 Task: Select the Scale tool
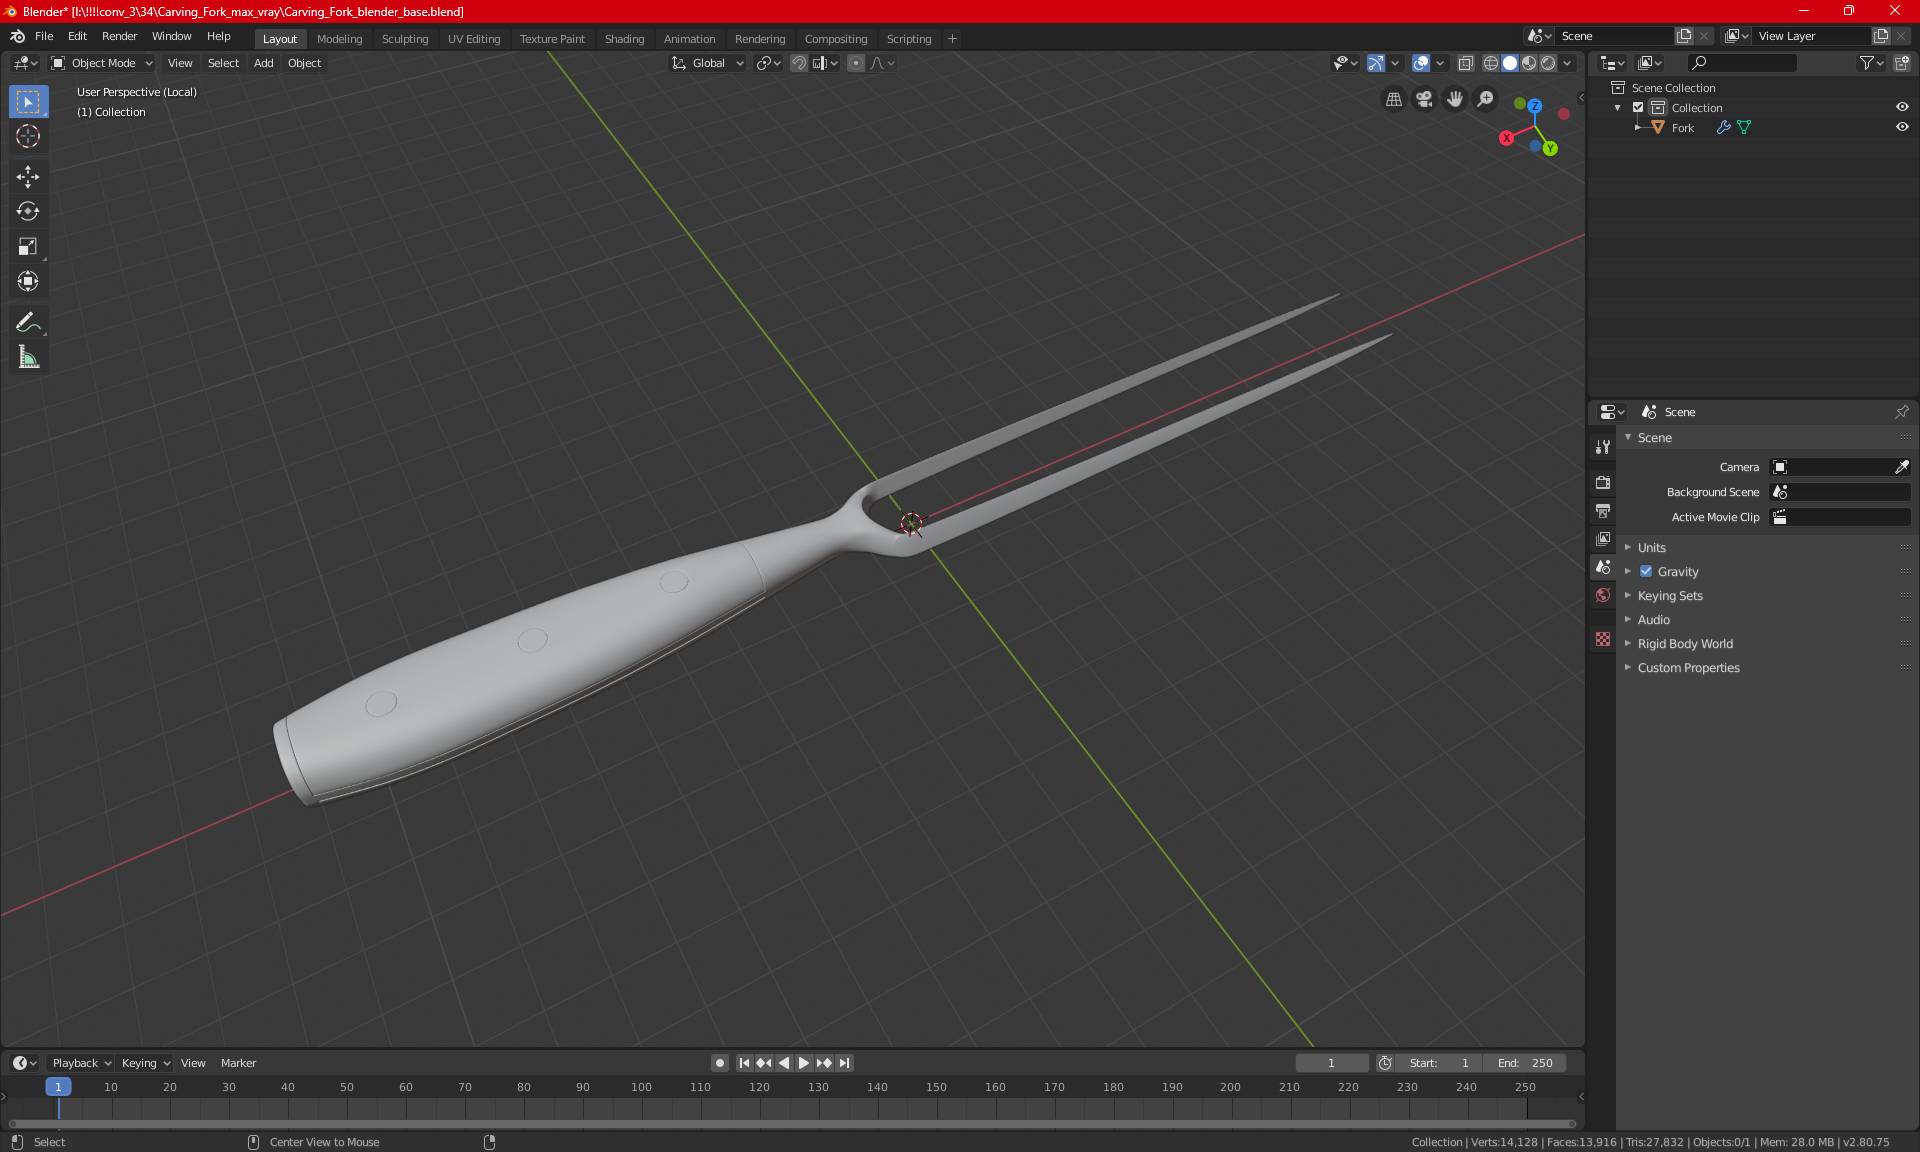28,246
